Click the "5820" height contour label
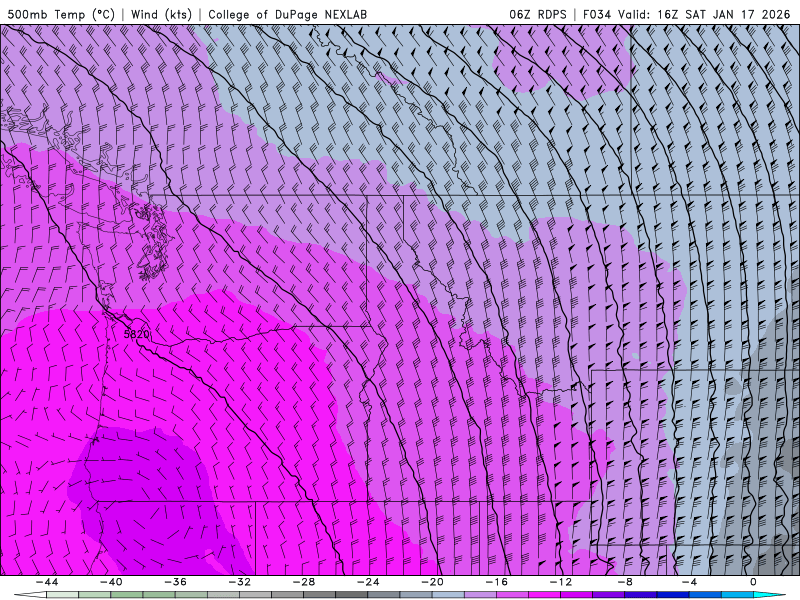The height and width of the screenshot is (600, 800). 137,335
